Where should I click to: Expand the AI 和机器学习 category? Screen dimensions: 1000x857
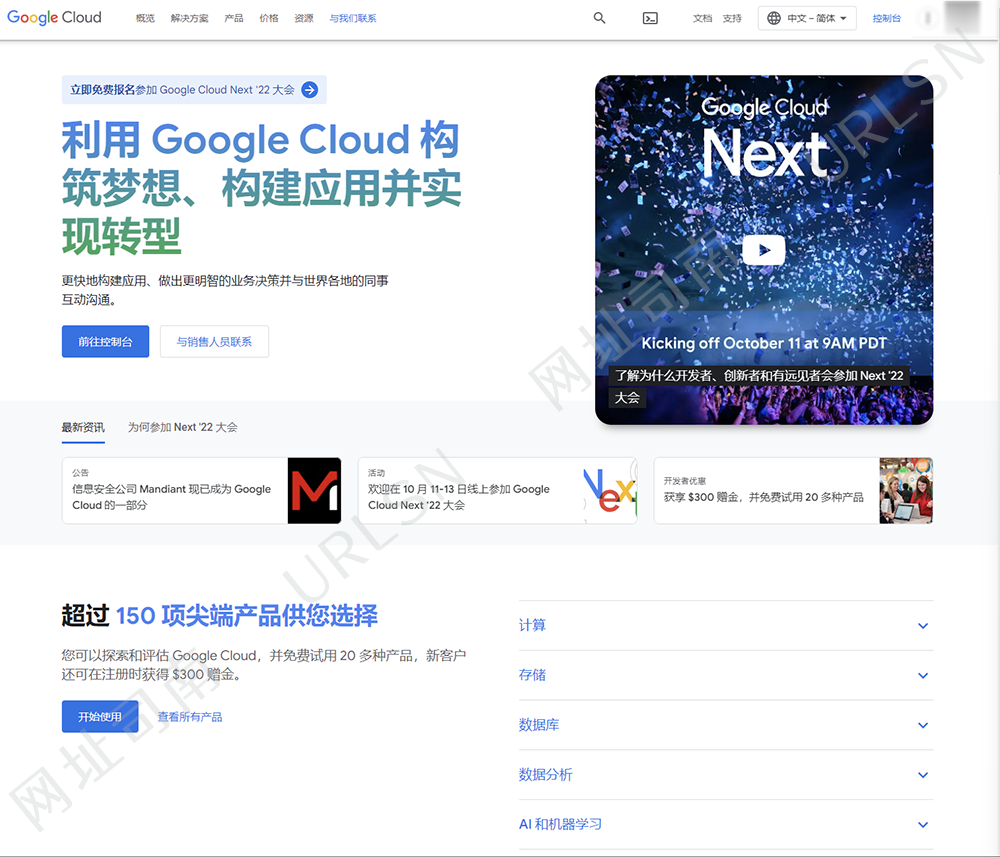pyautogui.click(x=724, y=824)
